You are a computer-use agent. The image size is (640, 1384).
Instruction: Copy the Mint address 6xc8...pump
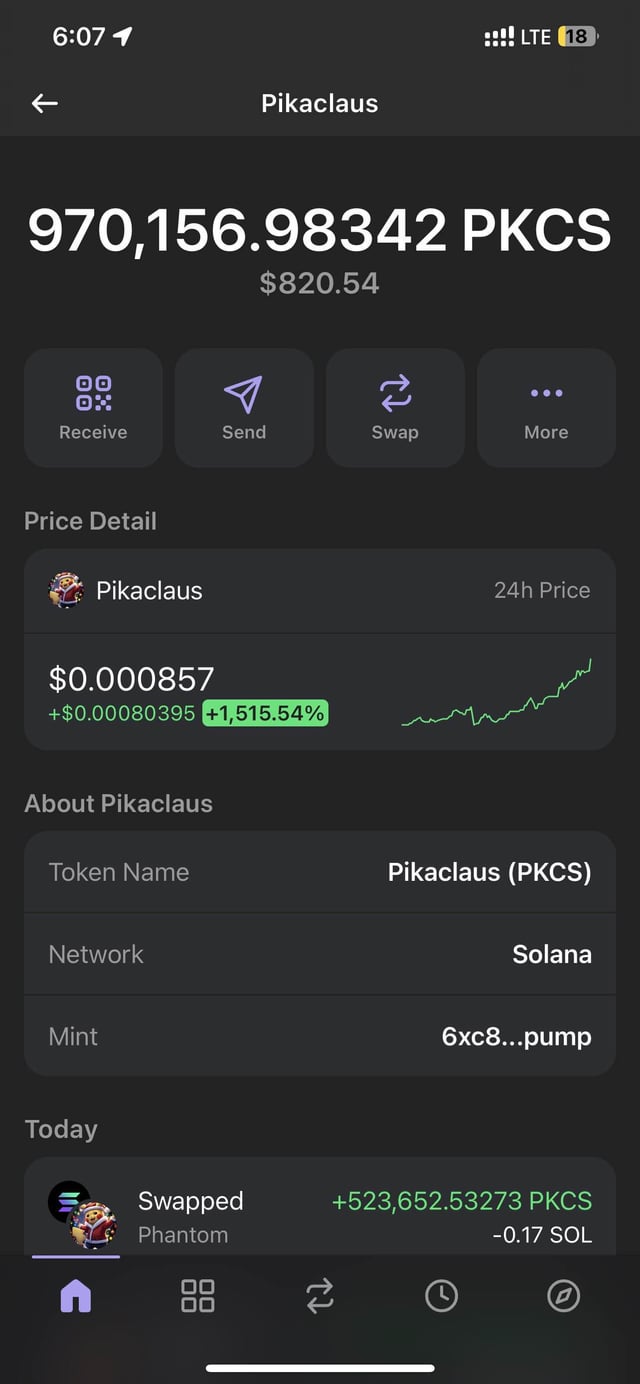(516, 1036)
